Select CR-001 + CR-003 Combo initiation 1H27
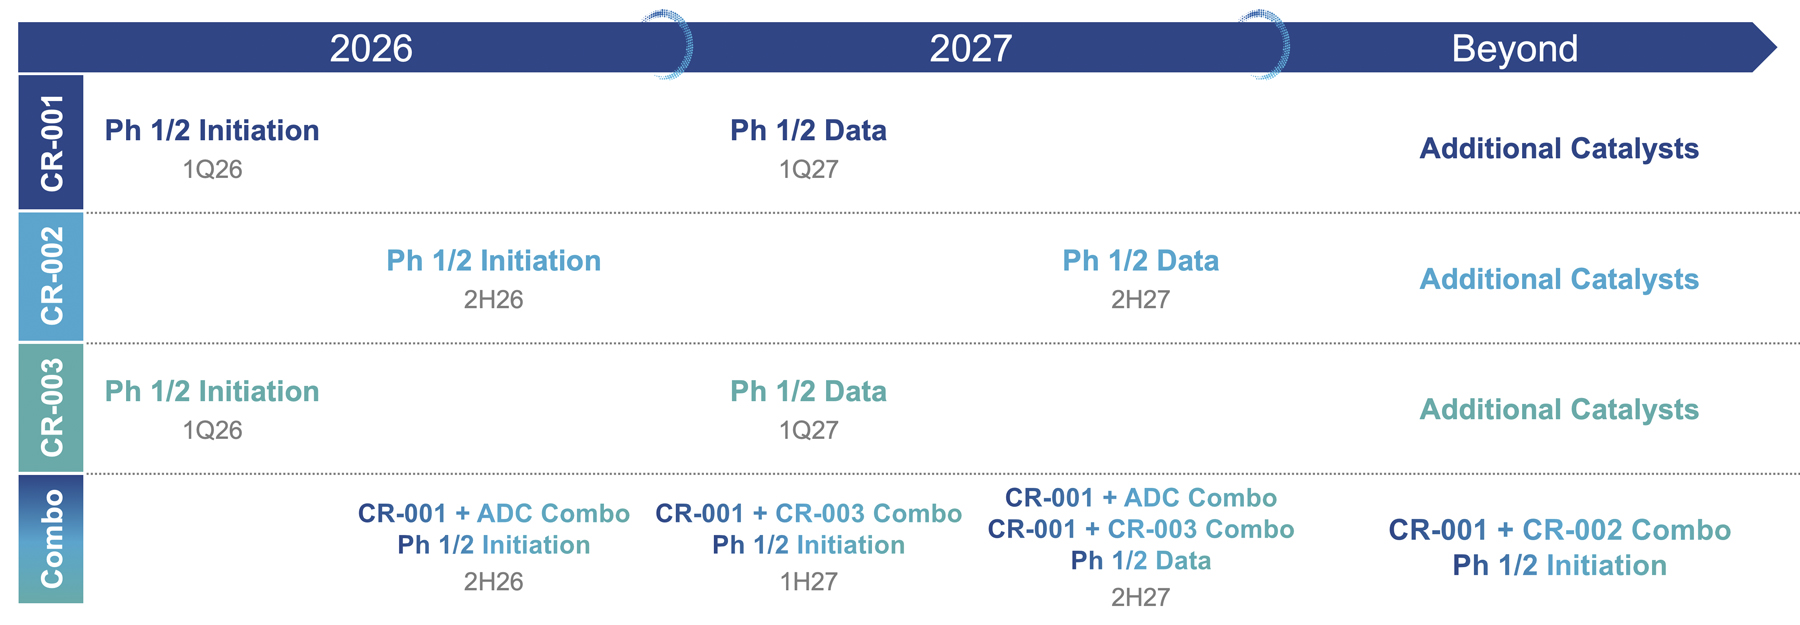 pyautogui.click(x=808, y=529)
